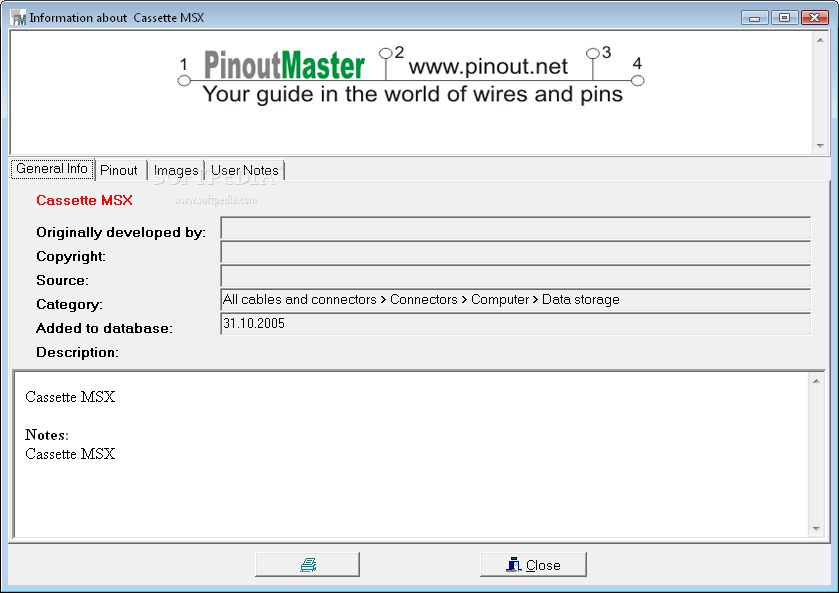Click the Added to database date field
The width and height of the screenshot is (839, 593).
coord(515,324)
